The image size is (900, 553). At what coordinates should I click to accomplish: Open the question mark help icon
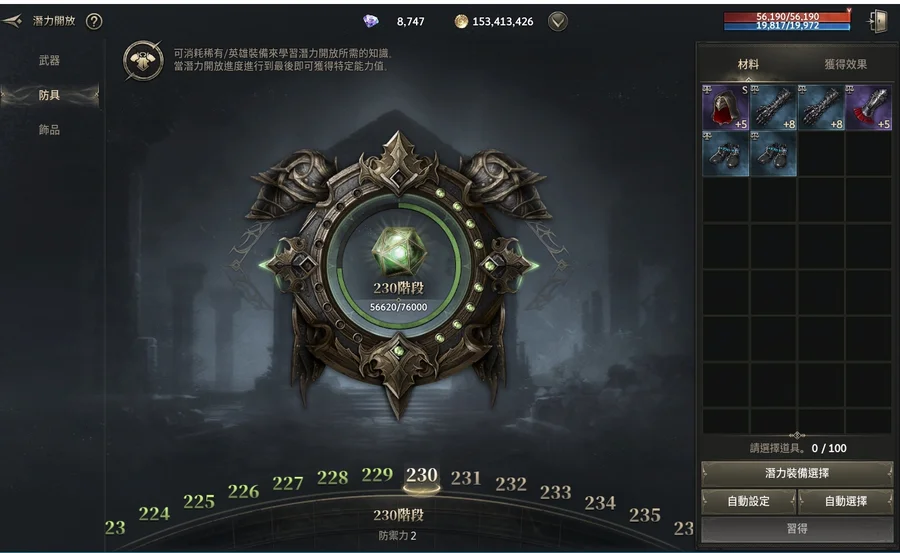point(94,21)
